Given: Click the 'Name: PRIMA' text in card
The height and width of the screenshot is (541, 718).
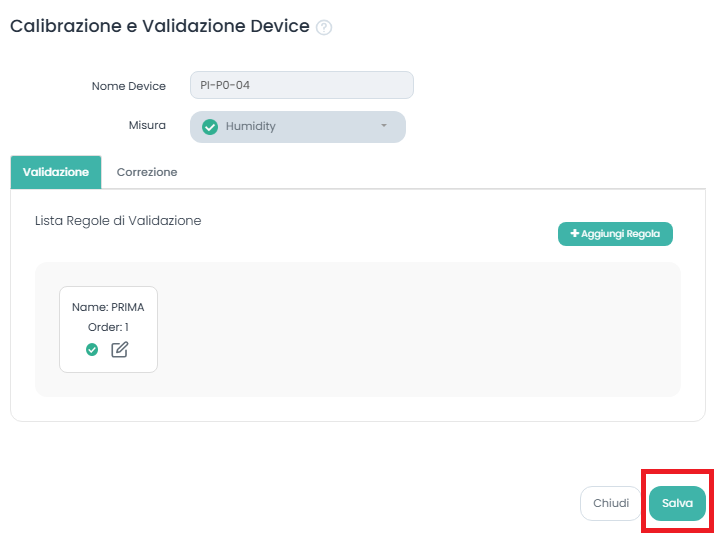Looking at the screenshot, I should pyautogui.click(x=108, y=307).
